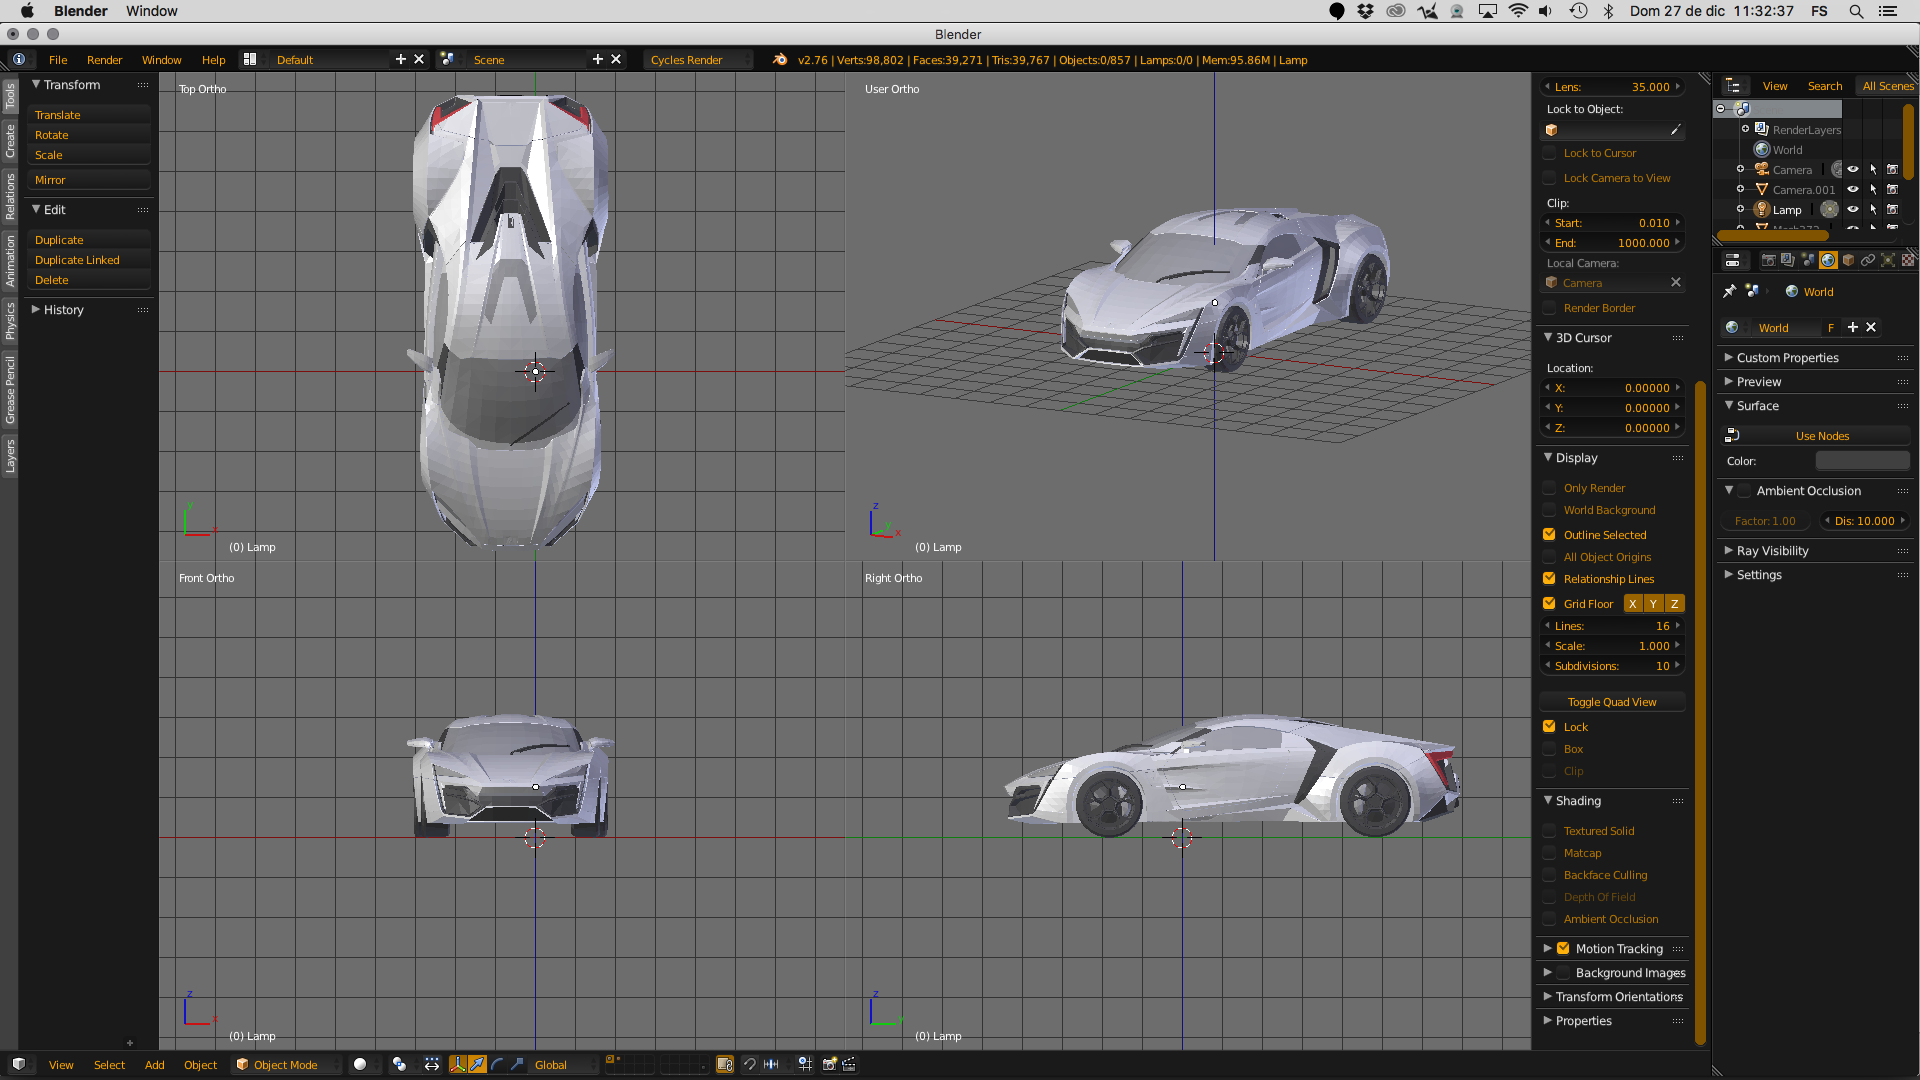1920x1080 pixels.
Task: Click the OpenGL render camera icon
Action: 828,1064
